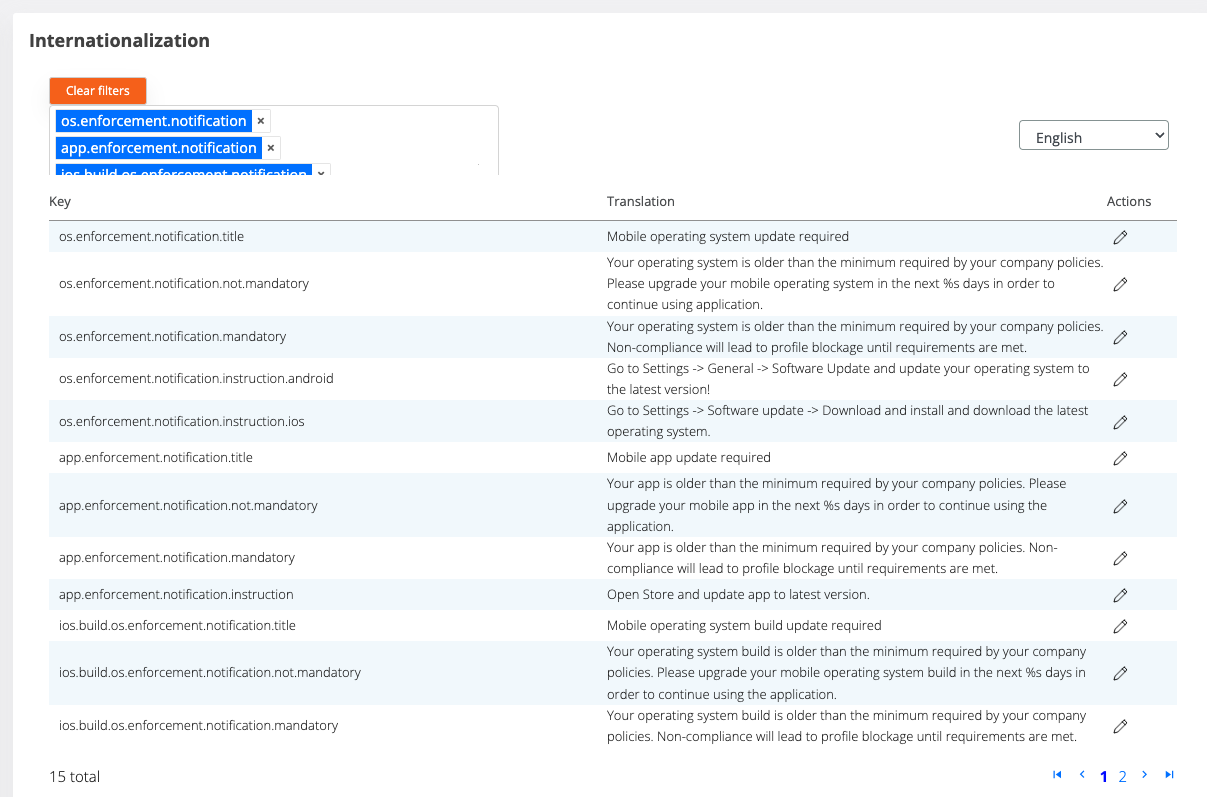Edit the os.enforcement.notification.title translation

pyautogui.click(x=1120, y=237)
